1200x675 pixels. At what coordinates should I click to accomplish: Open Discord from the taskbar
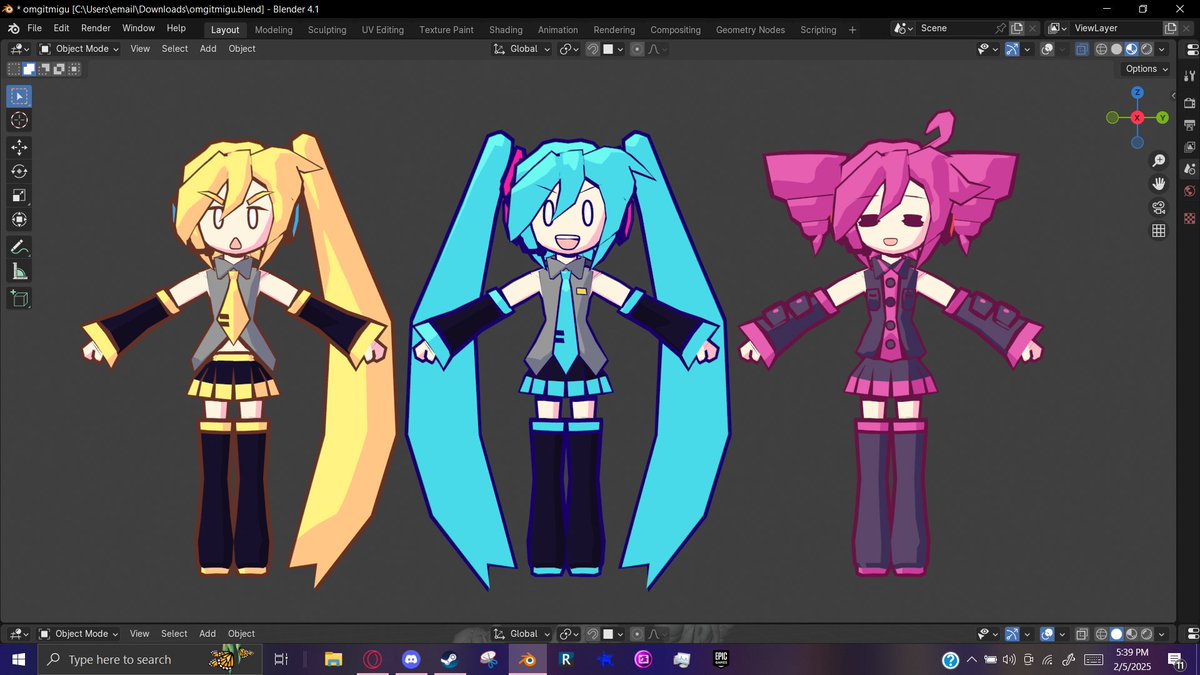click(x=410, y=660)
